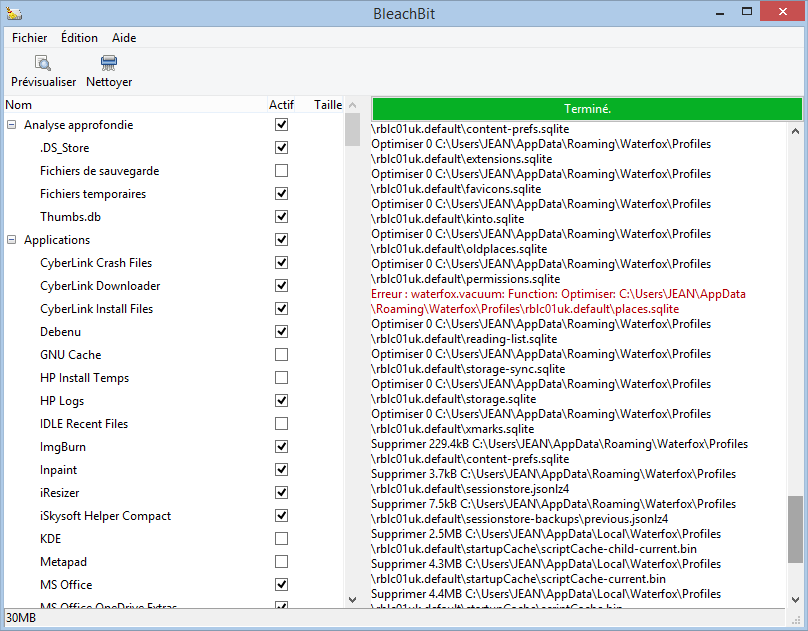Click the 'Supprimer 229.4kB' log line

559,451
